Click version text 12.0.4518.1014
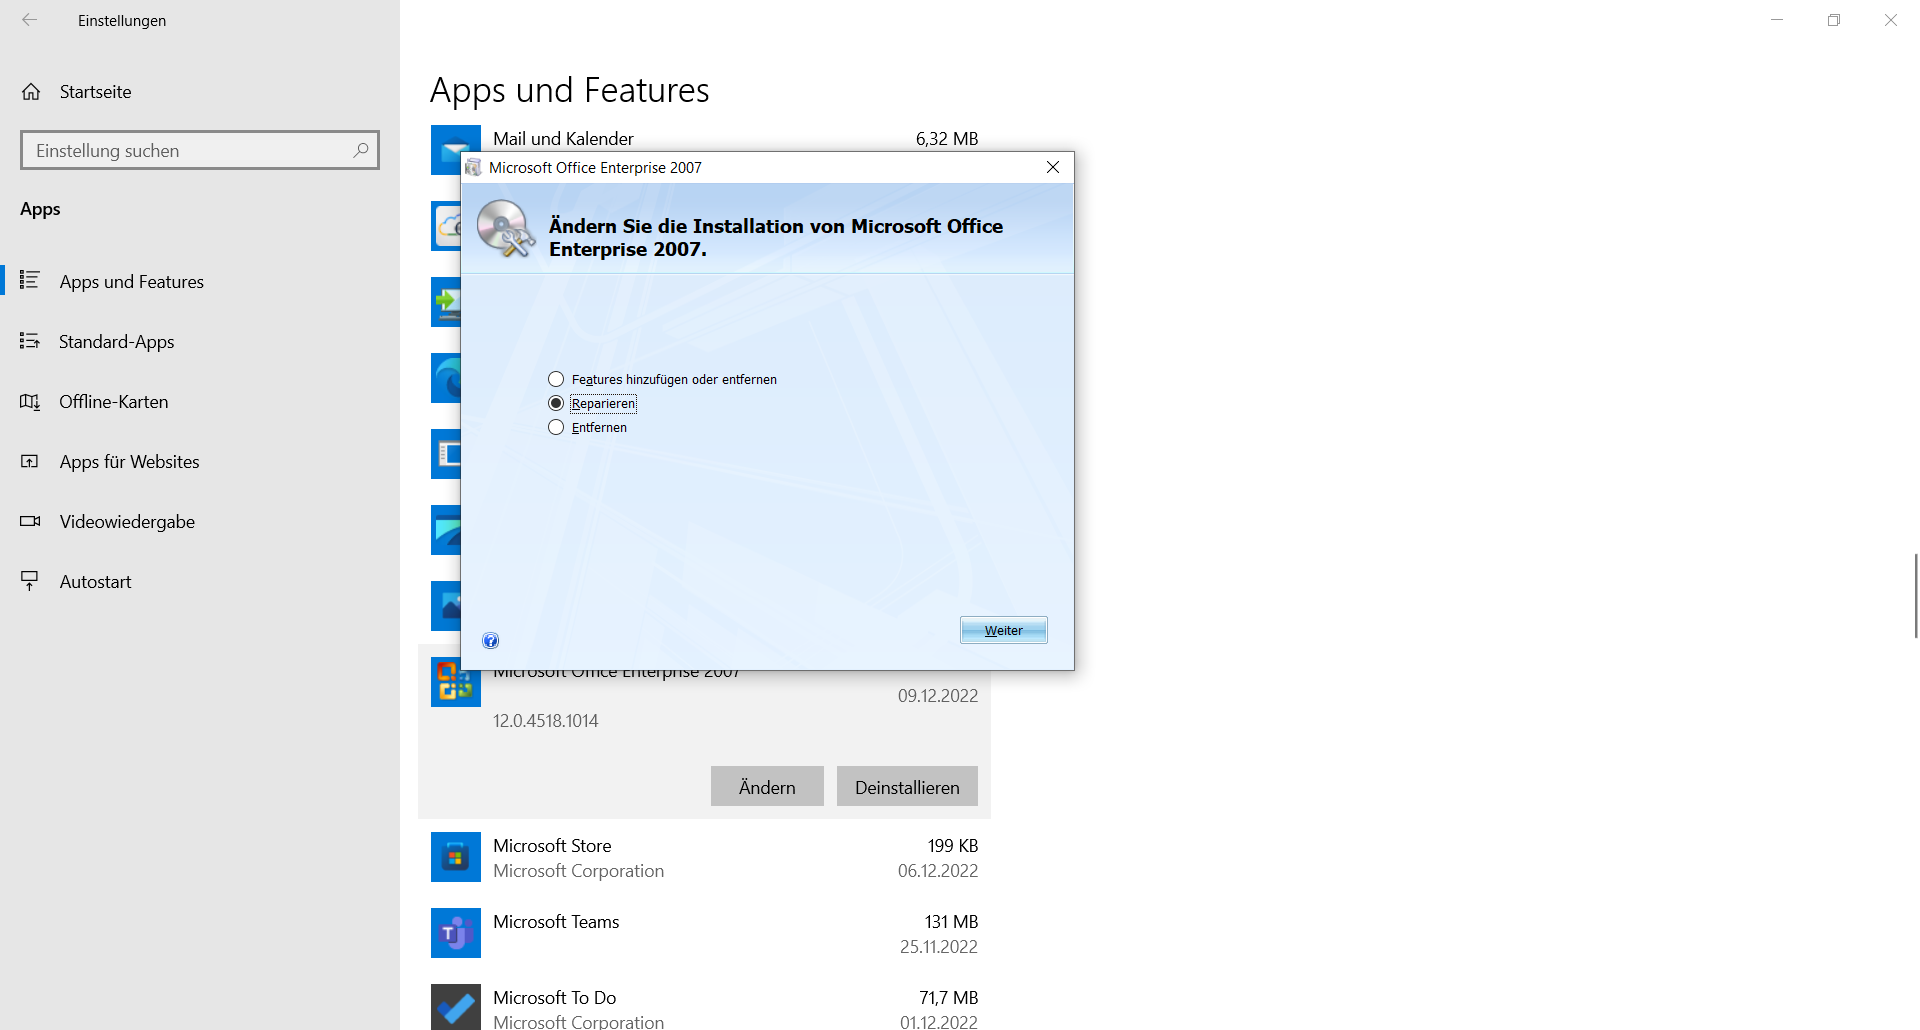Screen dimensions: 1920x1030 (x=545, y=721)
